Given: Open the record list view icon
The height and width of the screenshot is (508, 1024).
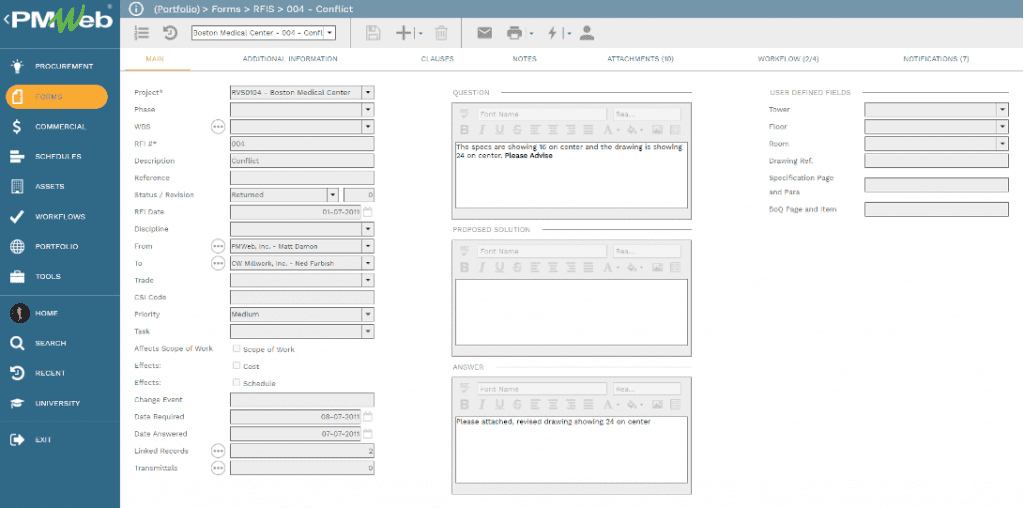Looking at the screenshot, I should tap(142, 33).
